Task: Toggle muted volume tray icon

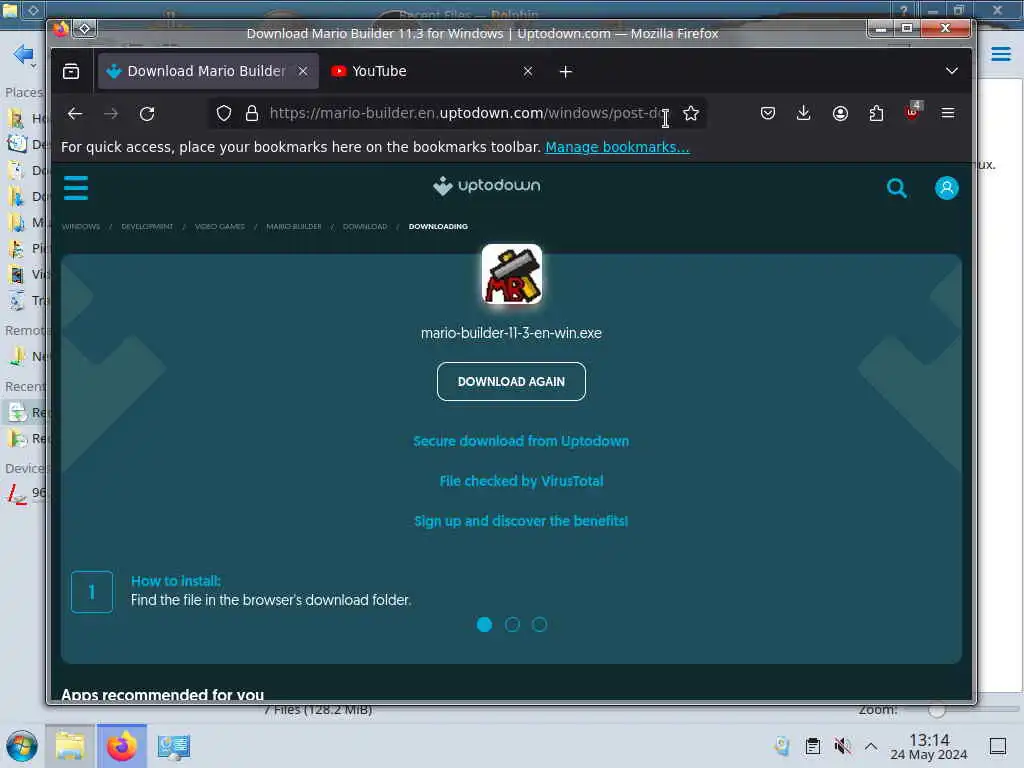Action: 842,746
